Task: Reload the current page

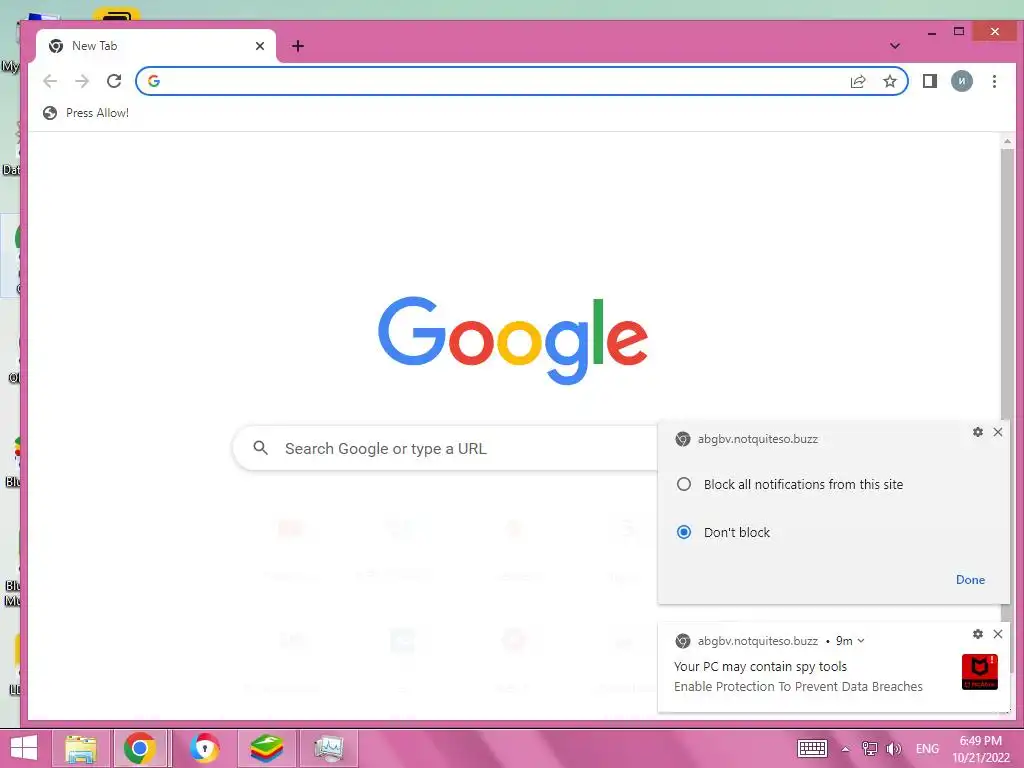Action: pyautogui.click(x=114, y=81)
